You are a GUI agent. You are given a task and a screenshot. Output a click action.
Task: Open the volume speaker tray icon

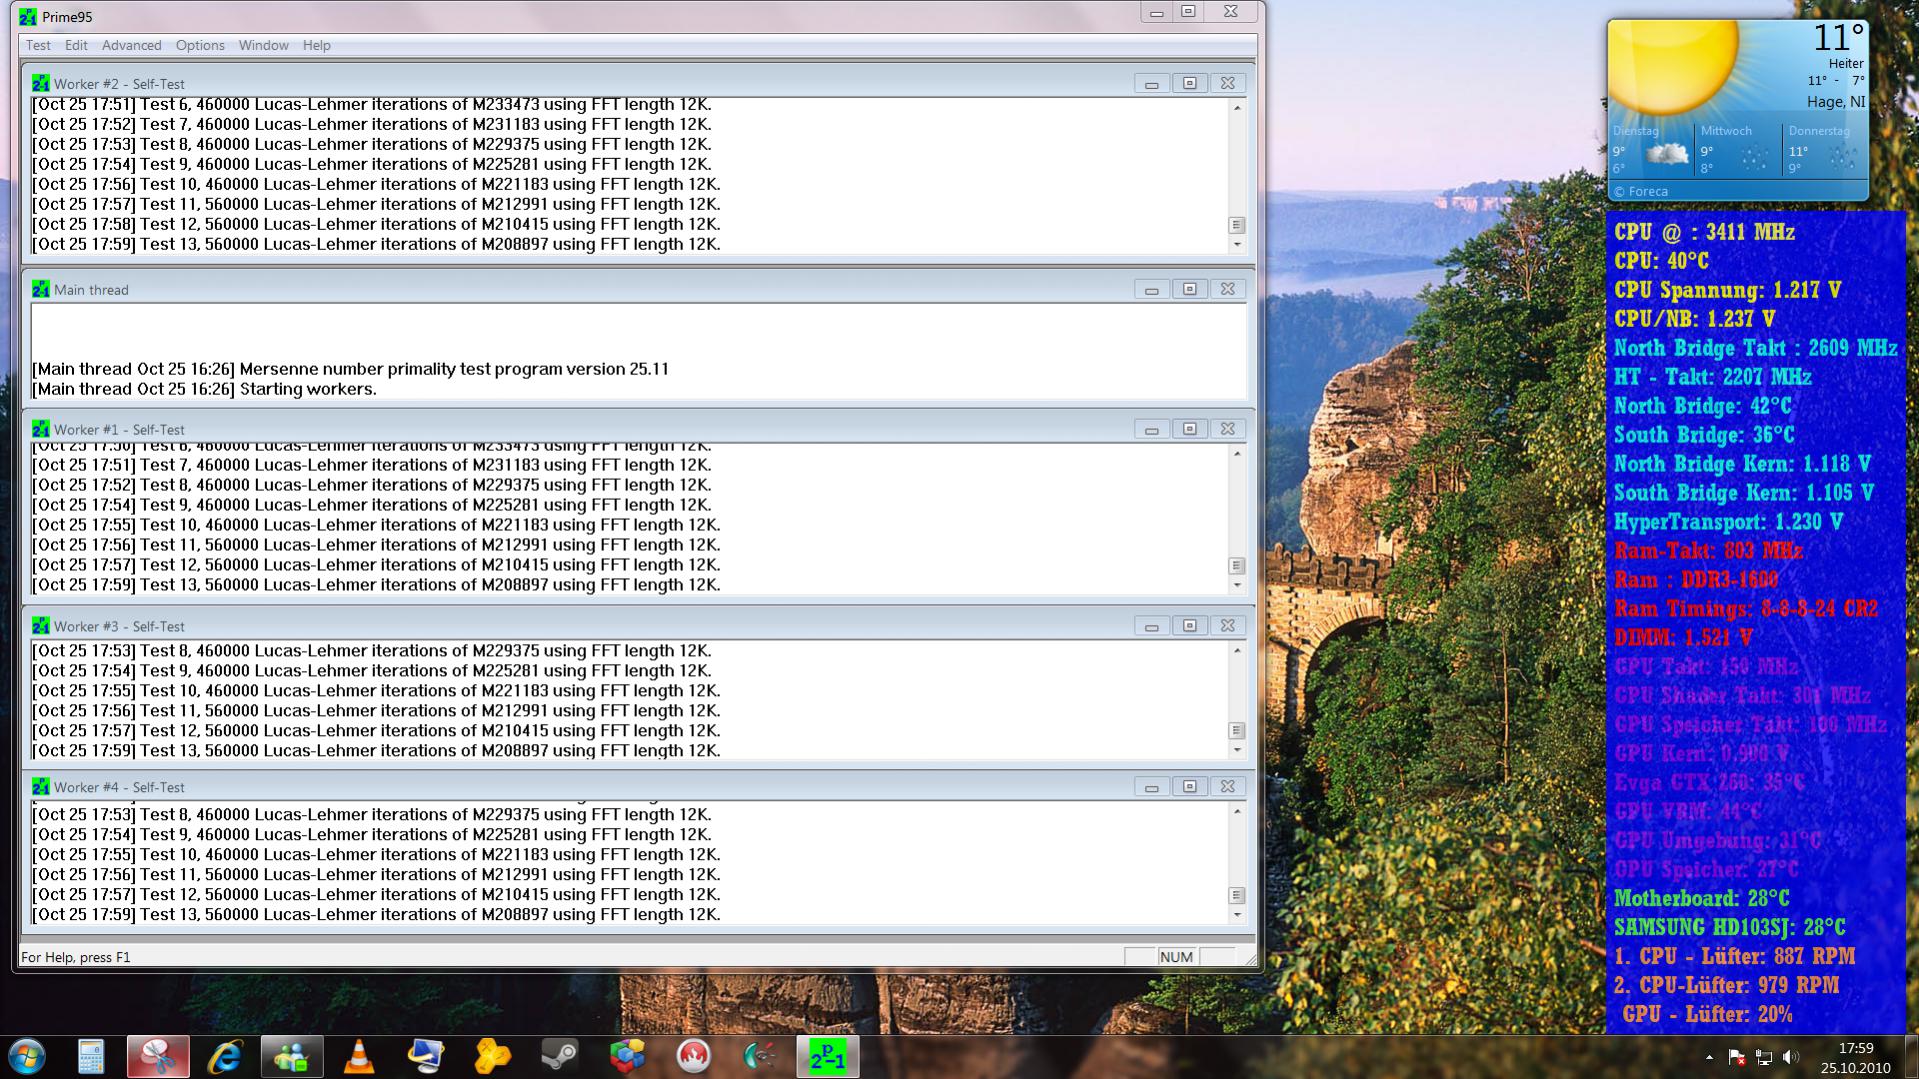pos(1790,1057)
